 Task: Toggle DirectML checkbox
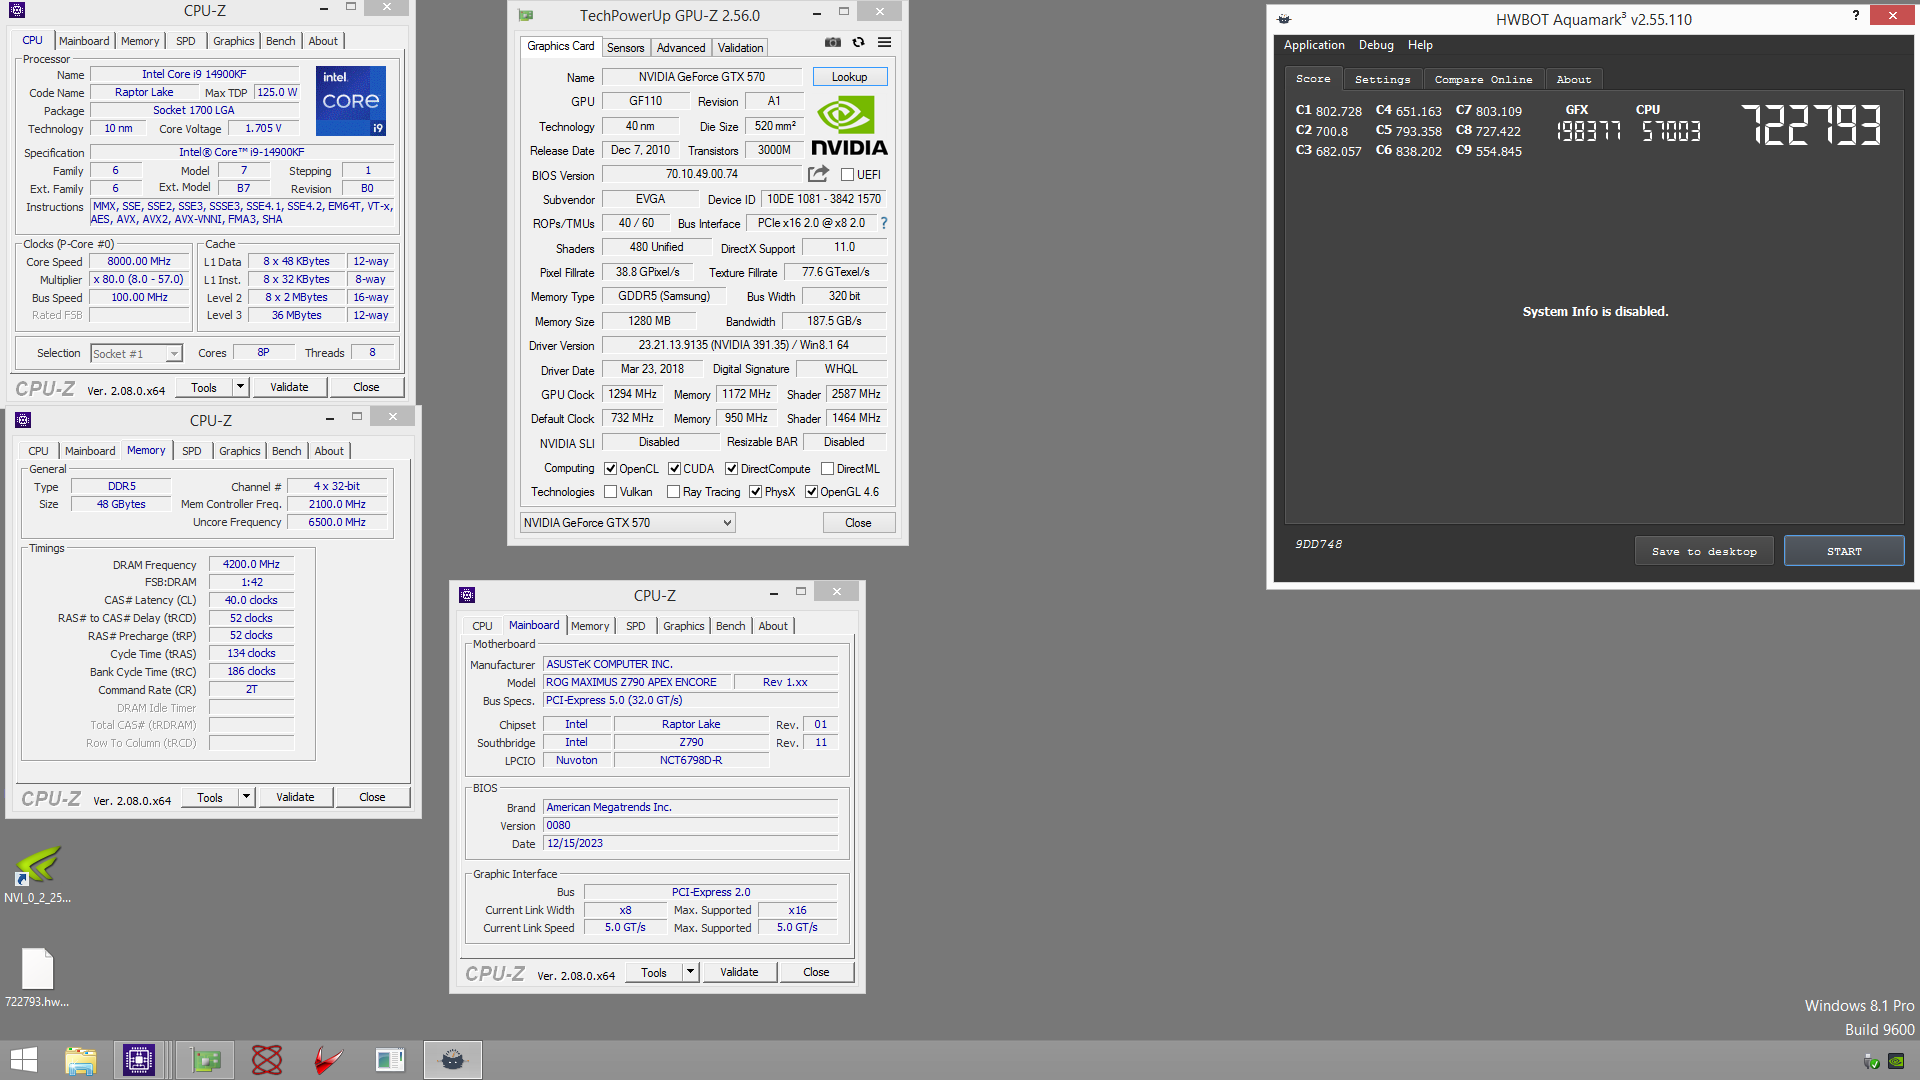pos(827,468)
